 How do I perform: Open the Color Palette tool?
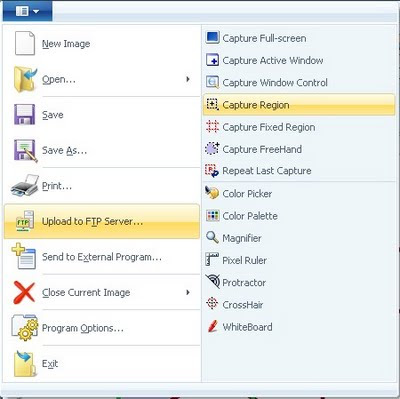tap(242, 216)
